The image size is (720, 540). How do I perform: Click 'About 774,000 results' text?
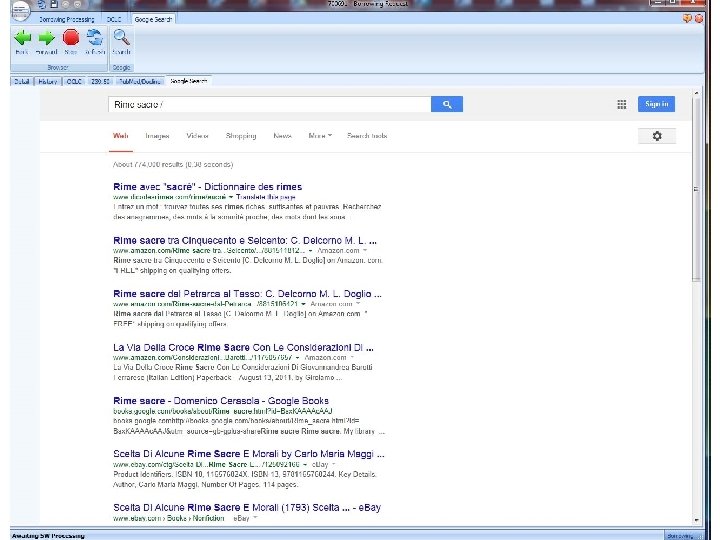[x=173, y=164]
